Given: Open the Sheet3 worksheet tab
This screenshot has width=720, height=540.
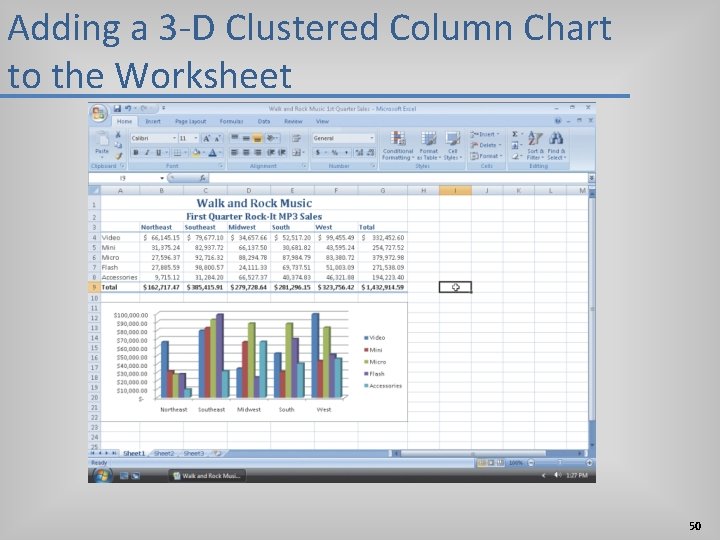Looking at the screenshot, I should click(194, 453).
